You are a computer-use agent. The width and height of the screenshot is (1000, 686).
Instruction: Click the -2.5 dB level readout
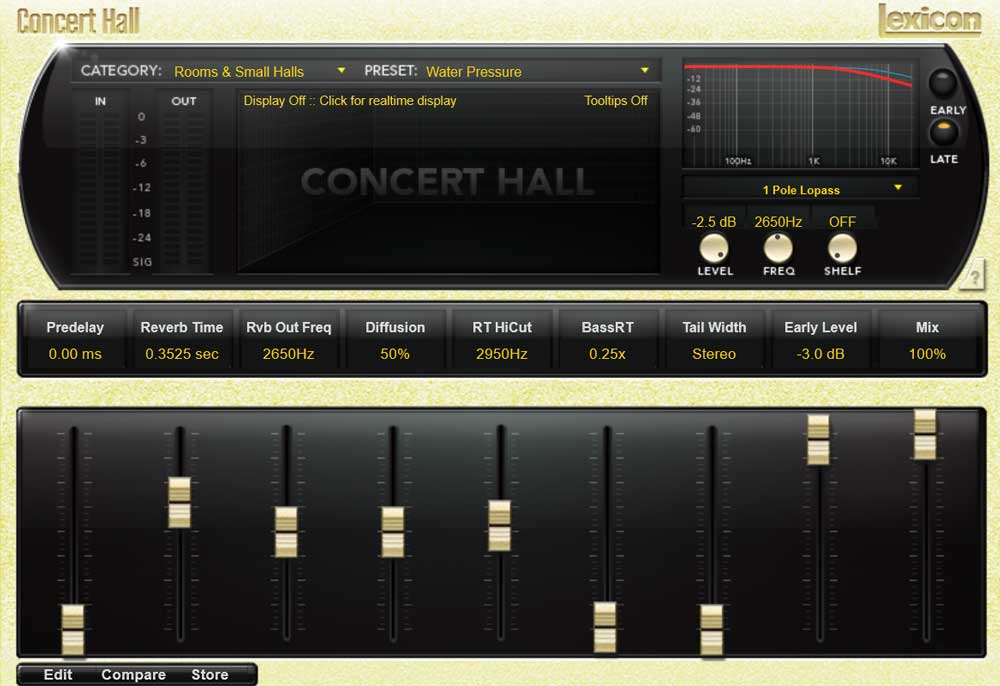[714, 222]
